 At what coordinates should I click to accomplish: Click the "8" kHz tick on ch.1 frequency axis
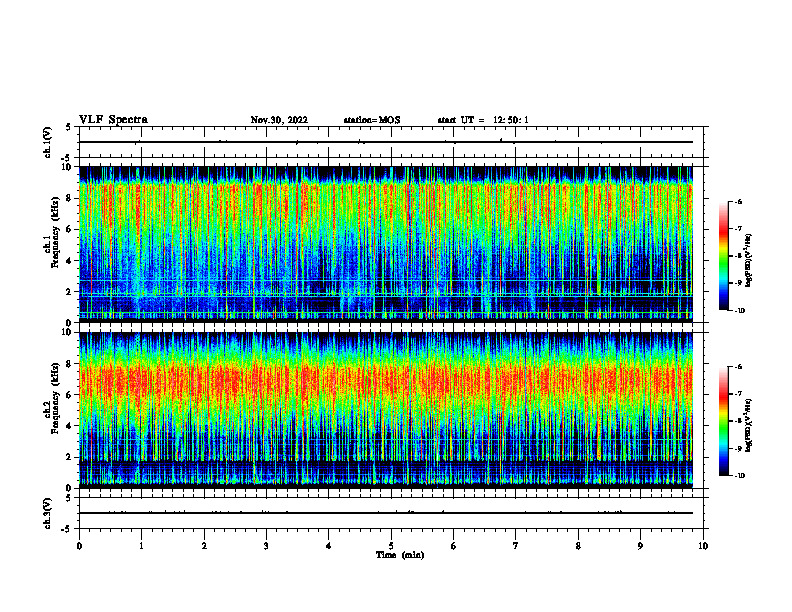pyautogui.click(x=69, y=198)
